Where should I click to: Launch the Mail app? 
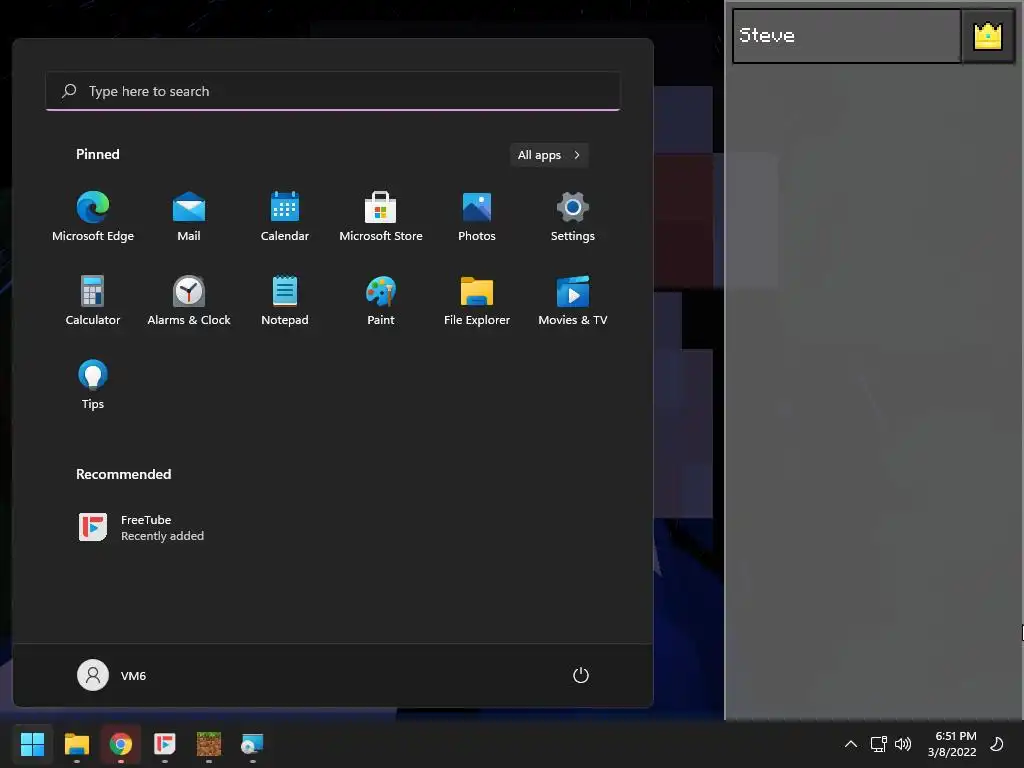pyautogui.click(x=189, y=217)
